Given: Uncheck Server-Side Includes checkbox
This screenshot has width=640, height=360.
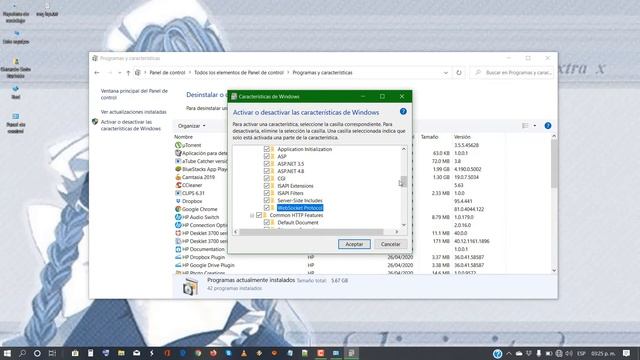Looking at the screenshot, I should [x=267, y=200].
